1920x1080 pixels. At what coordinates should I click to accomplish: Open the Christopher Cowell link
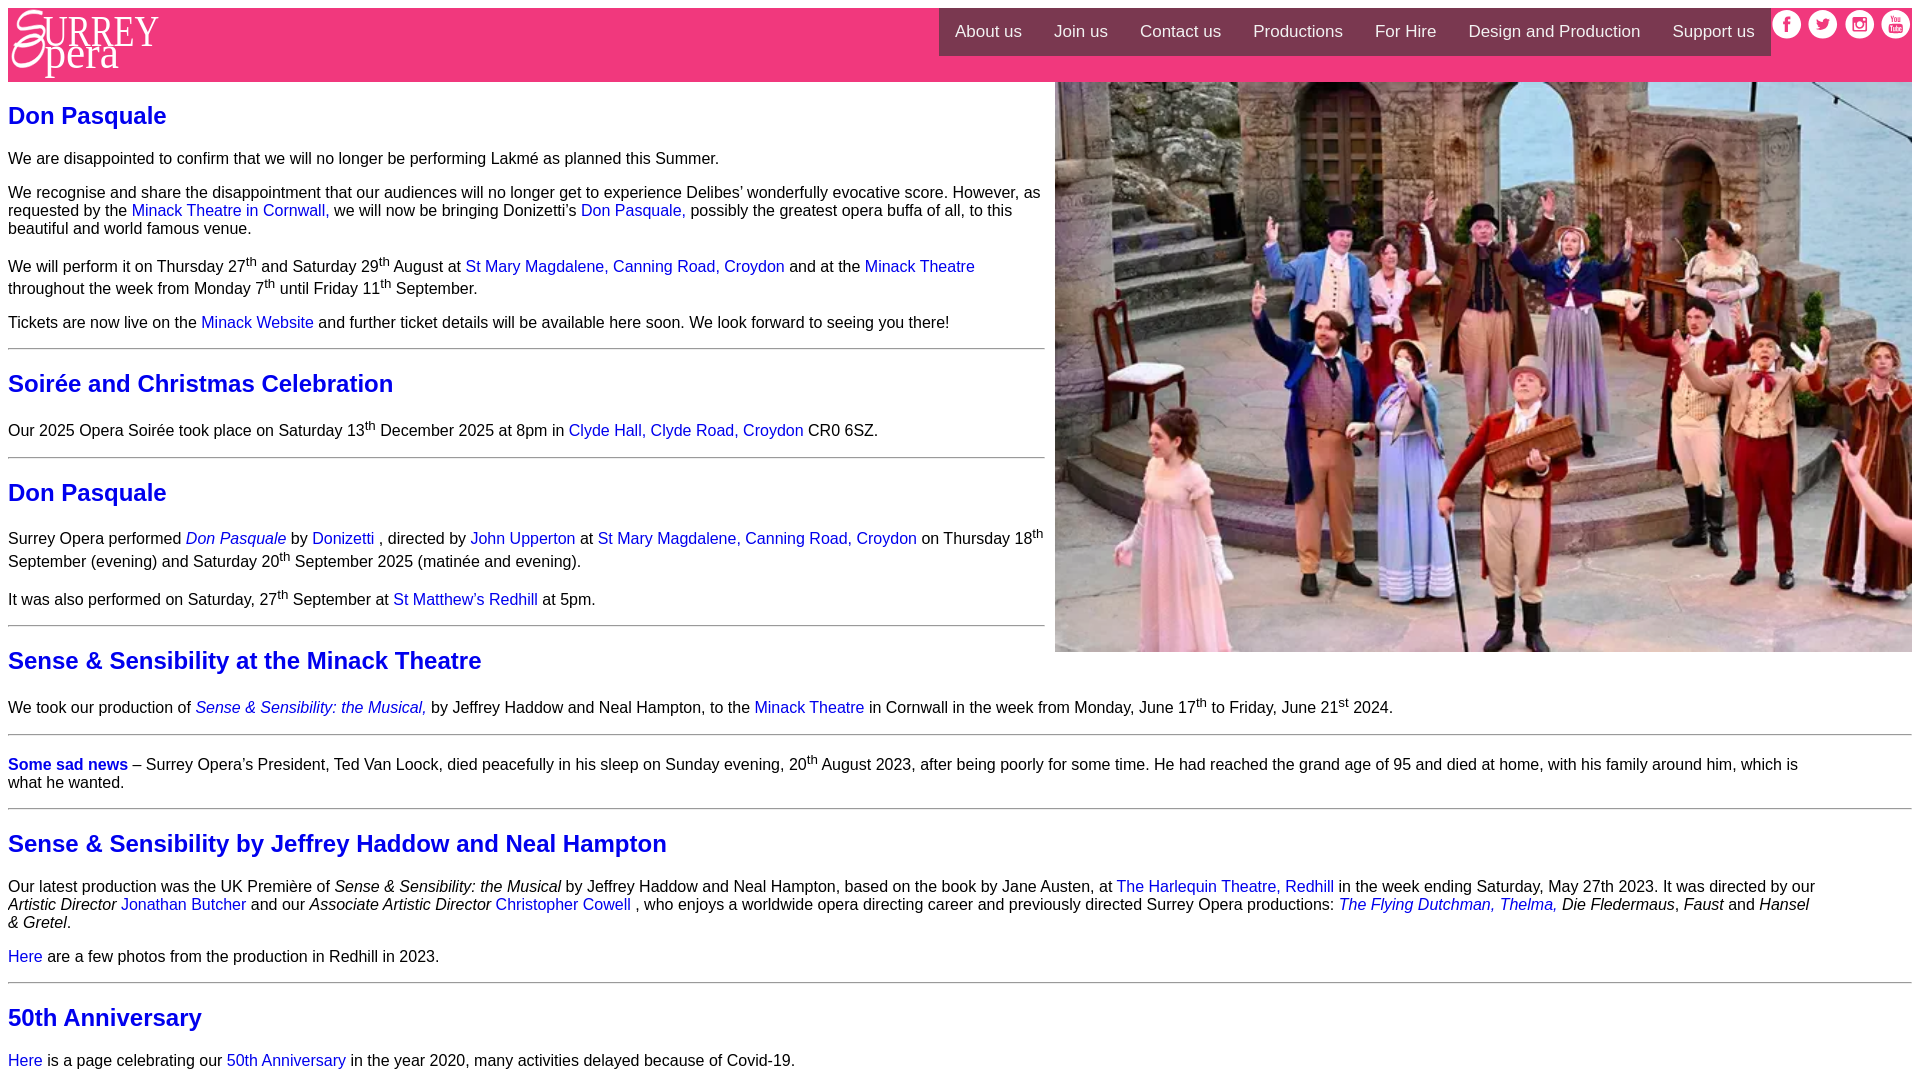pos(563,905)
